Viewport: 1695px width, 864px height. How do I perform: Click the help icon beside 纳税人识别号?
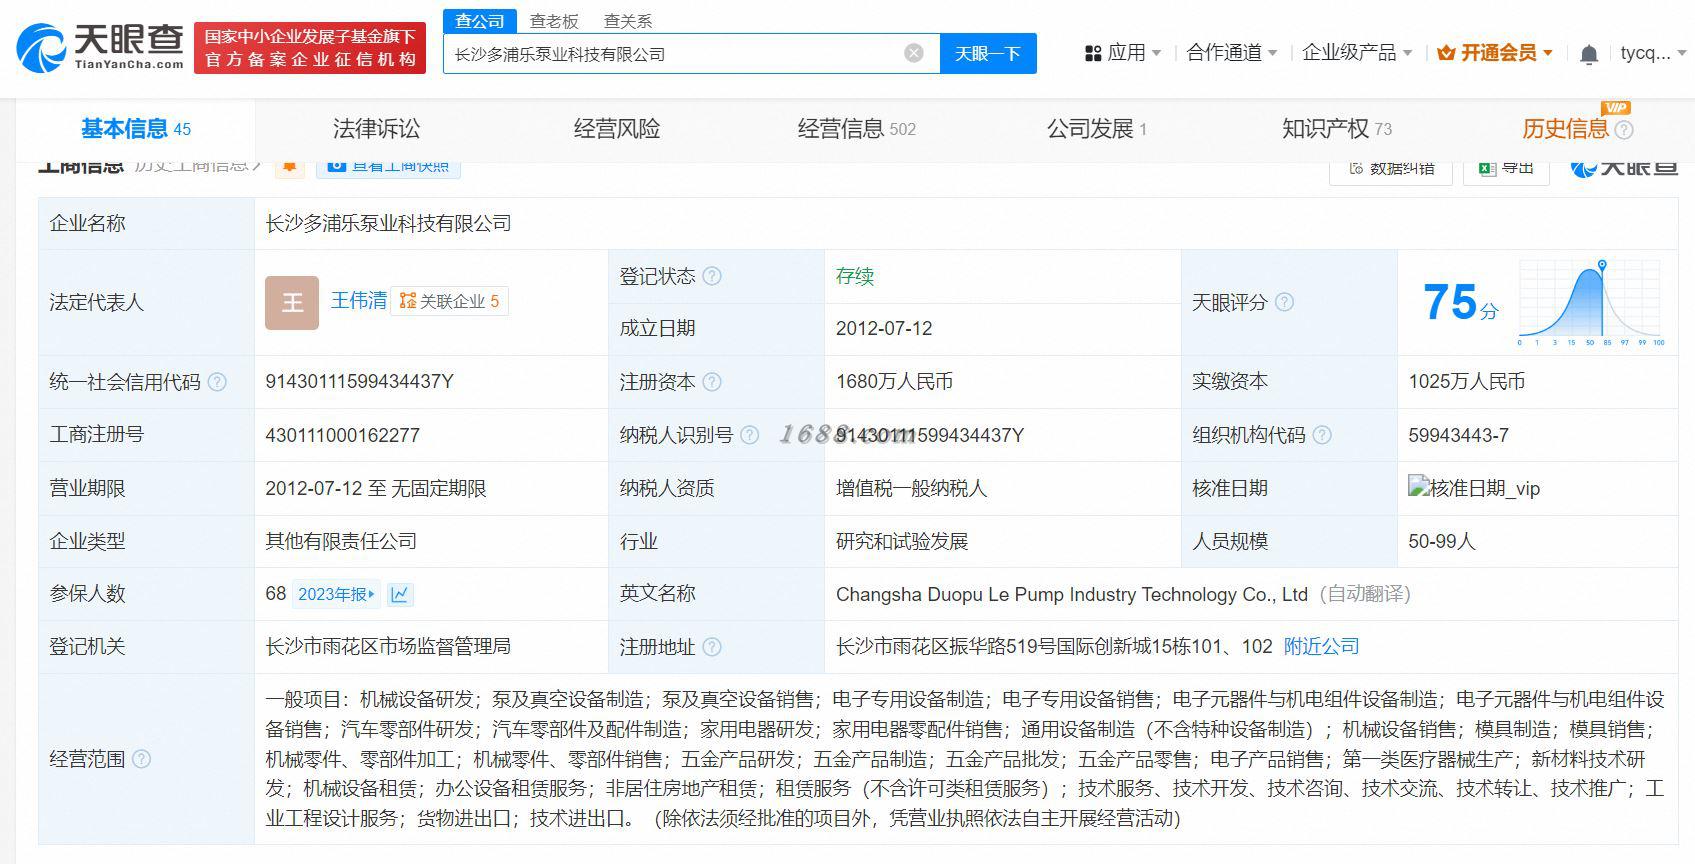tap(749, 435)
